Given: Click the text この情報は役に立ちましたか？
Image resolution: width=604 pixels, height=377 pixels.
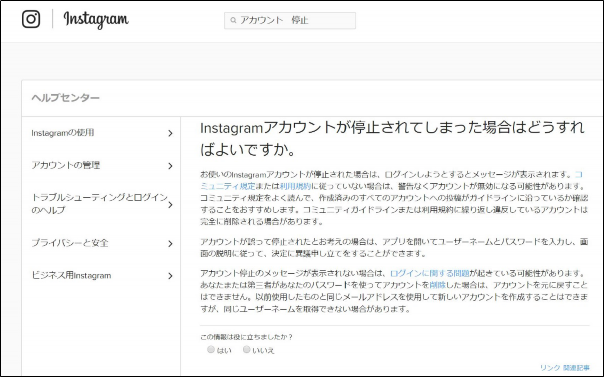Looking at the screenshot, I should pos(247,337).
